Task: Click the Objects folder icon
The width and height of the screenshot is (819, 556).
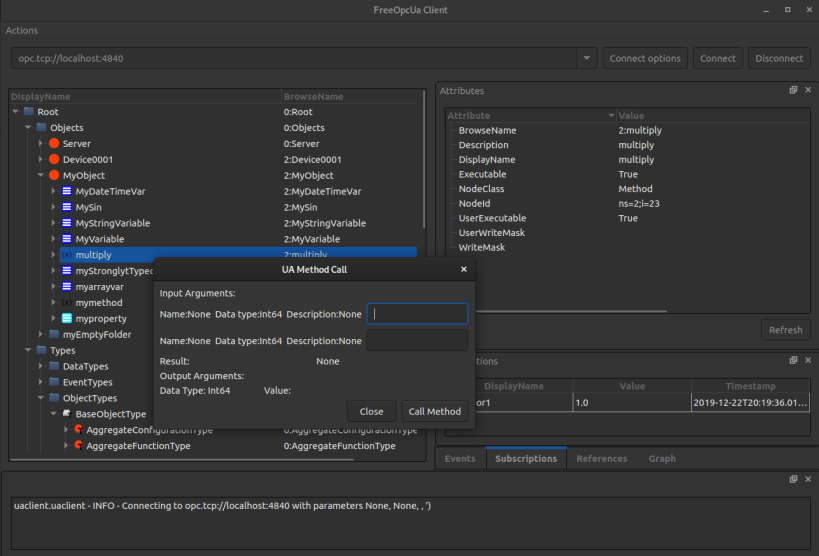Action: point(41,128)
